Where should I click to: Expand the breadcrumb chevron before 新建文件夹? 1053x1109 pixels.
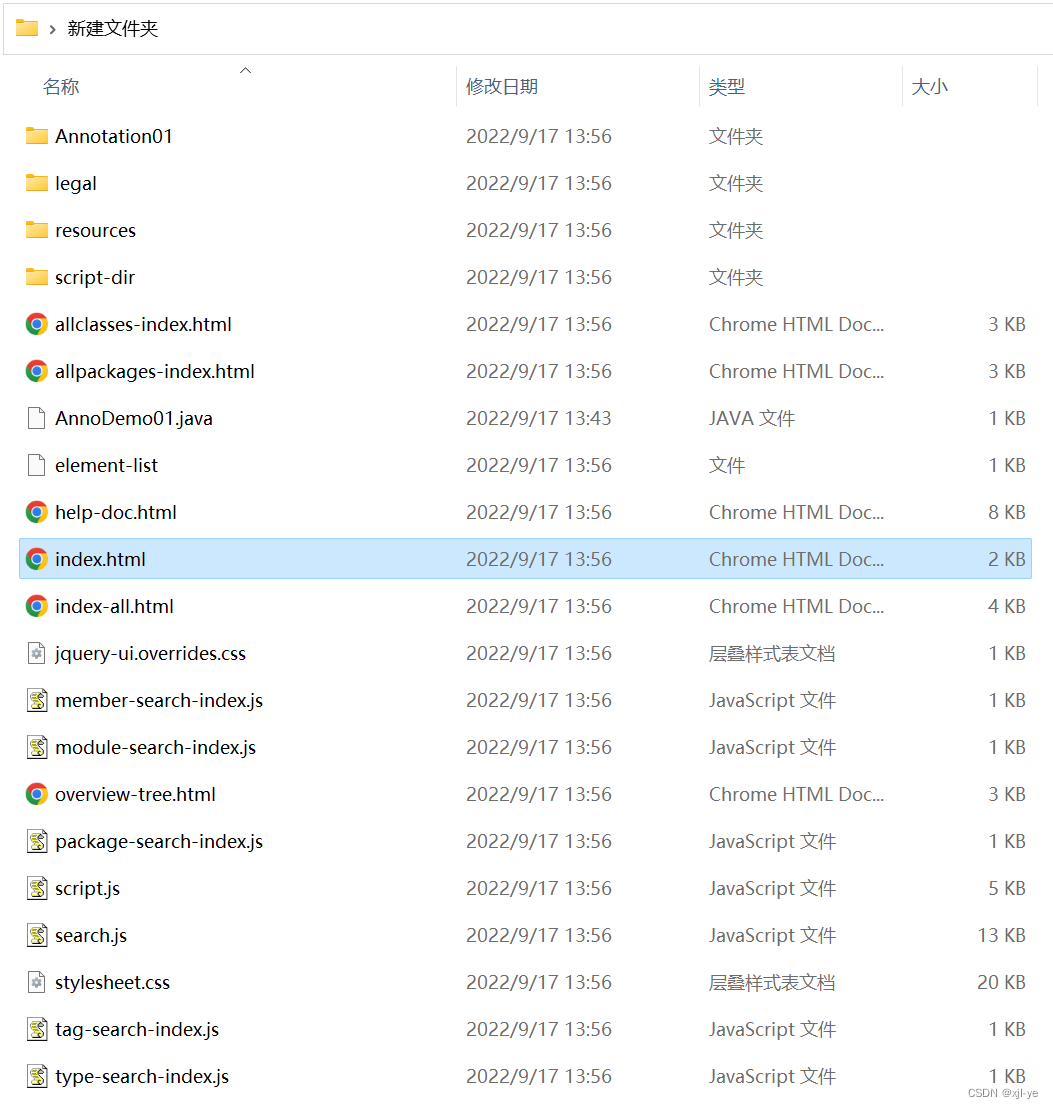coord(52,29)
